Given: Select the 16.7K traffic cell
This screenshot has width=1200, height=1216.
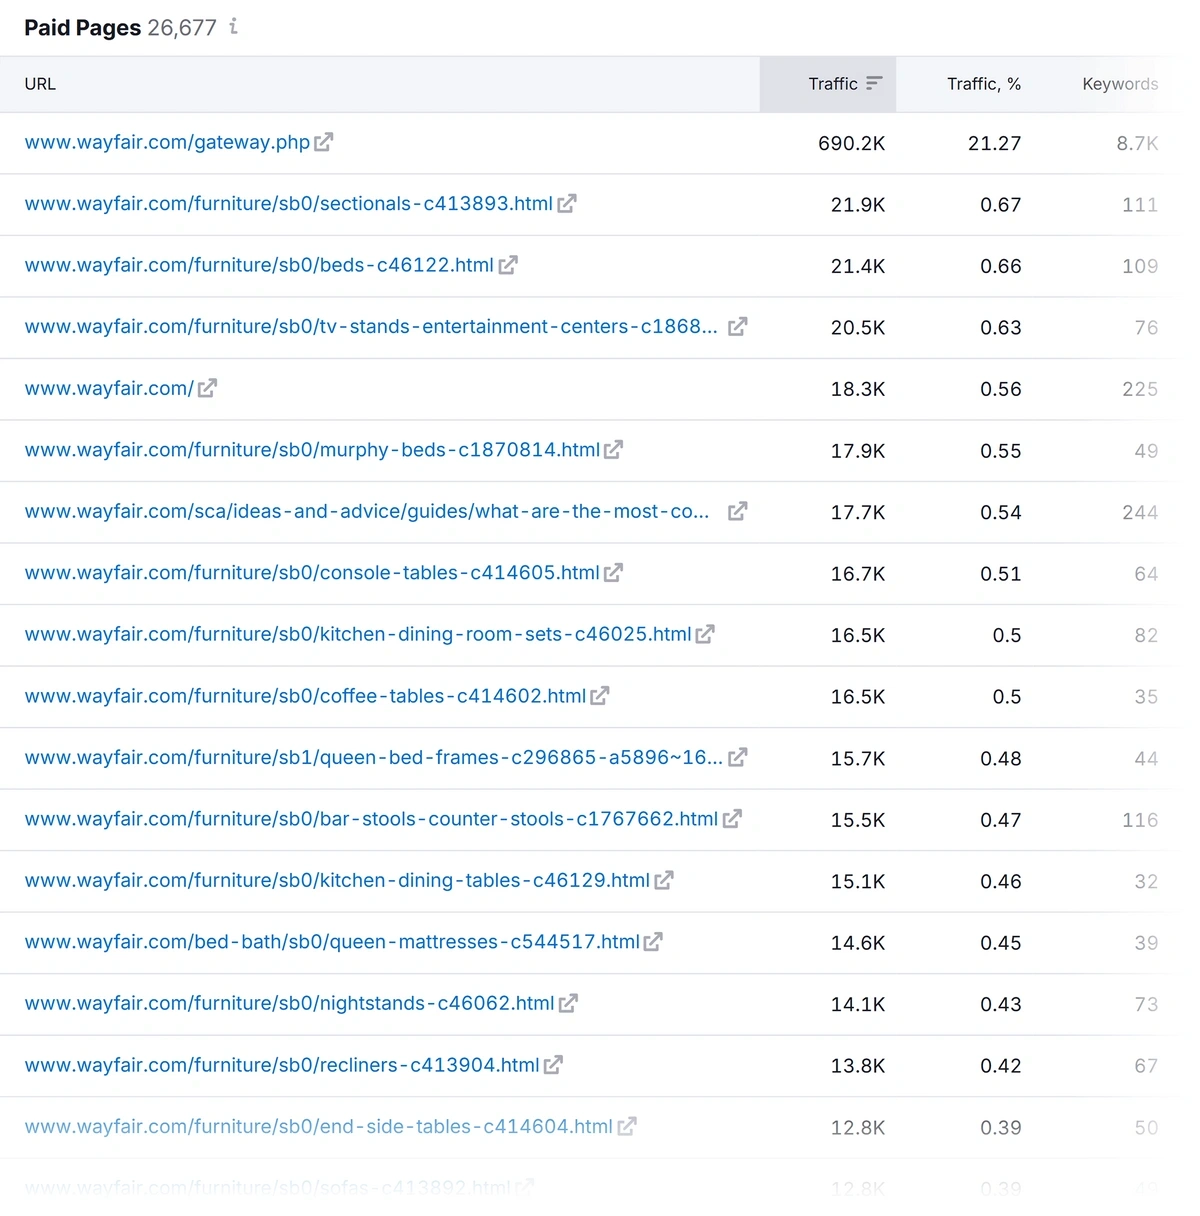Looking at the screenshot, I should click(858, 574).
